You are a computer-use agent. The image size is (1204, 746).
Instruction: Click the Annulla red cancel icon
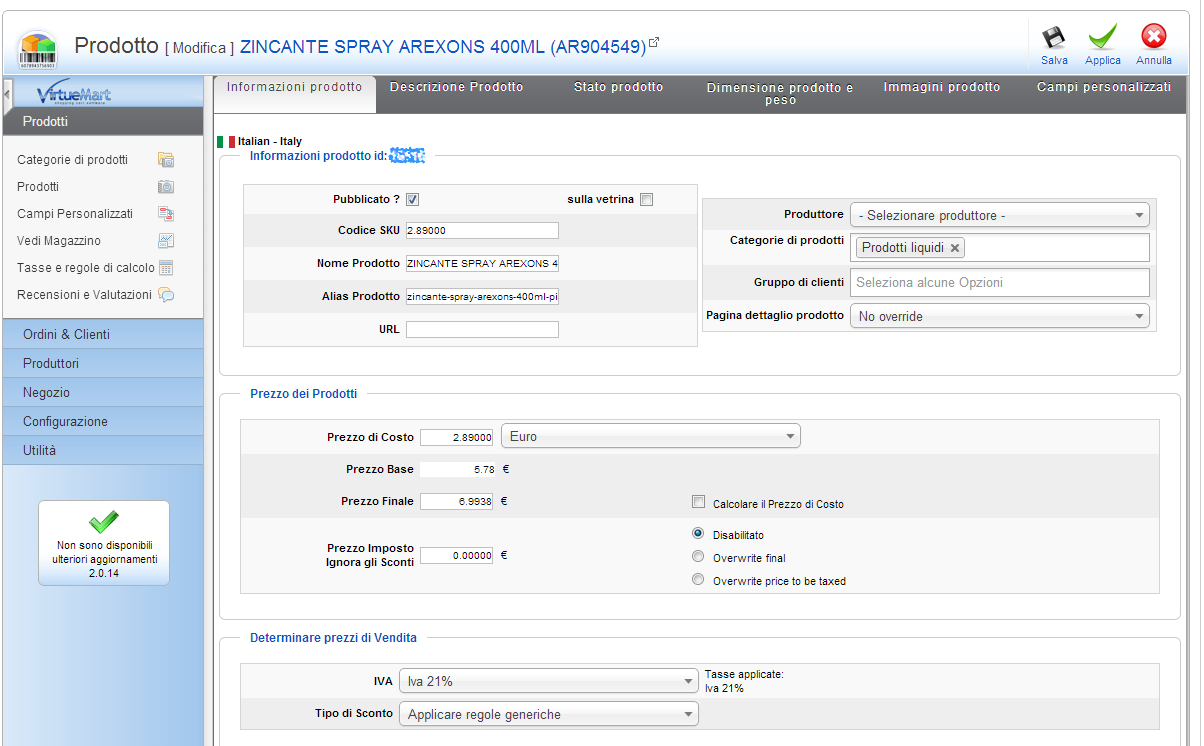tap(1153, 38)
